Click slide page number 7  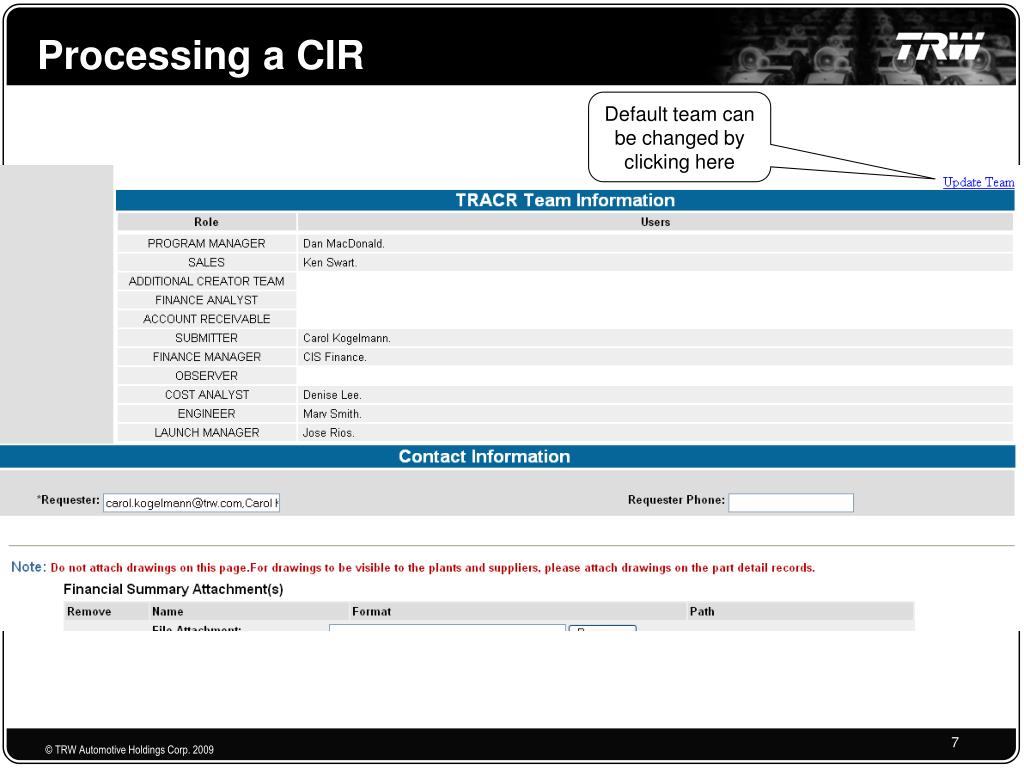coord(955,743)
